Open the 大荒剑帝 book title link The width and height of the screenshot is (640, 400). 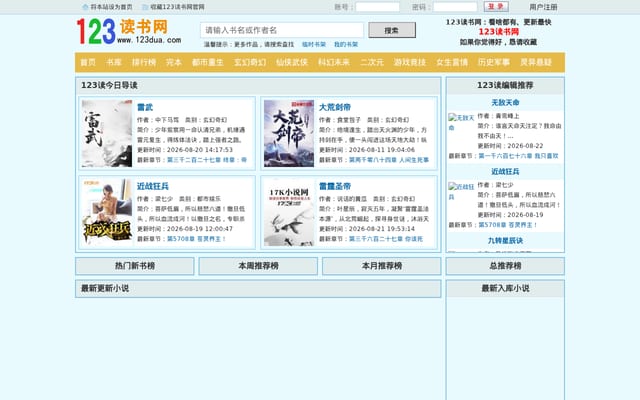[x=335, y=107]
